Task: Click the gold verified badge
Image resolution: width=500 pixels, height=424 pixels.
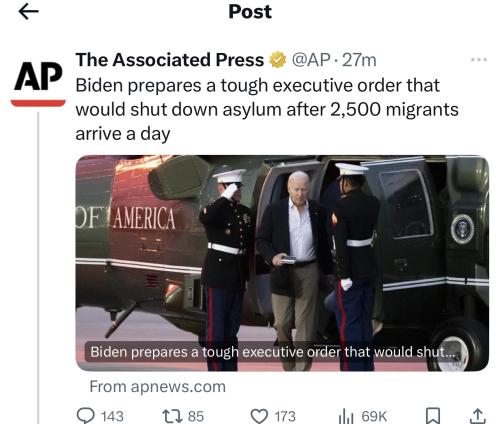Action: [278, 60]
